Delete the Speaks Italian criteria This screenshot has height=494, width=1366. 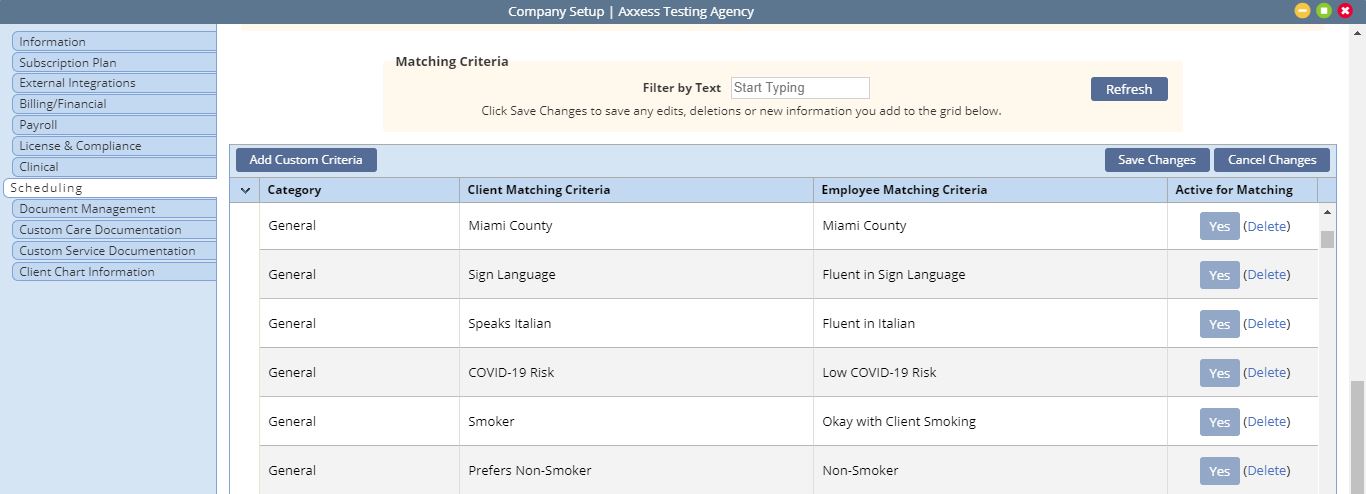(1267, 324)
